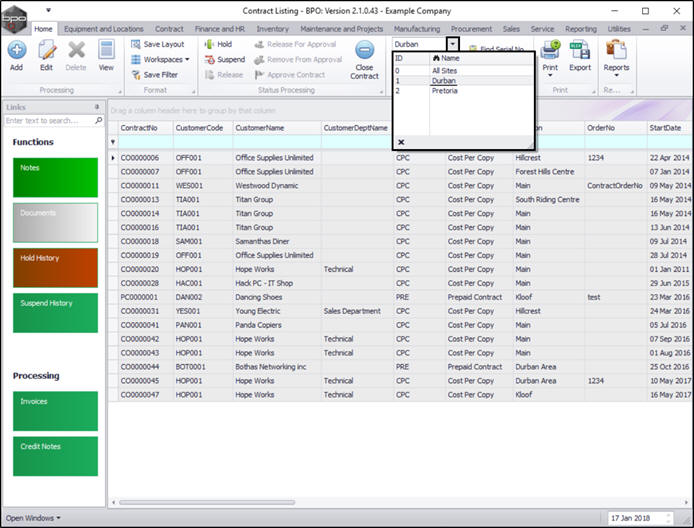Screen dimensions: 694x528
Task: Open the Contract ribbon tab
Action: pos(169,29)
